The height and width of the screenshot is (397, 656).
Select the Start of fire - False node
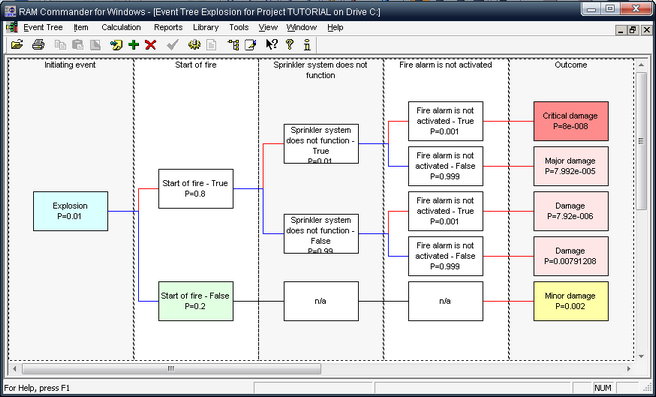tap(195, 301)
